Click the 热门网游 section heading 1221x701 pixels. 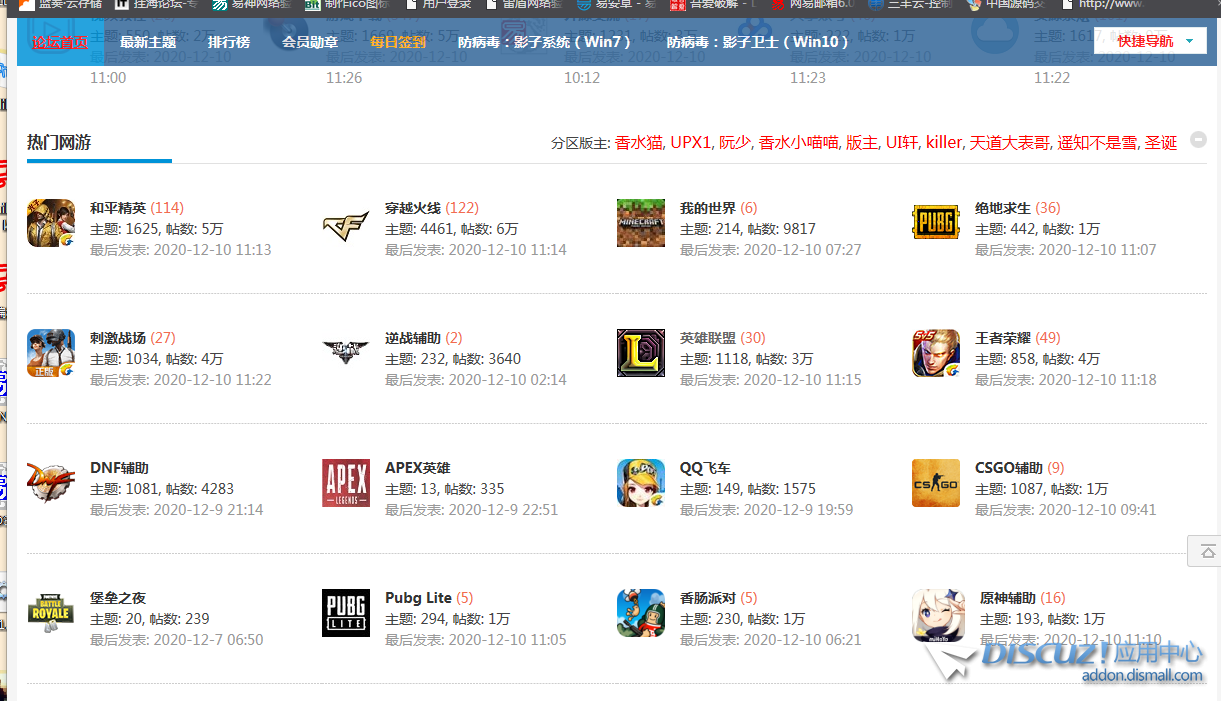(59, 142)
